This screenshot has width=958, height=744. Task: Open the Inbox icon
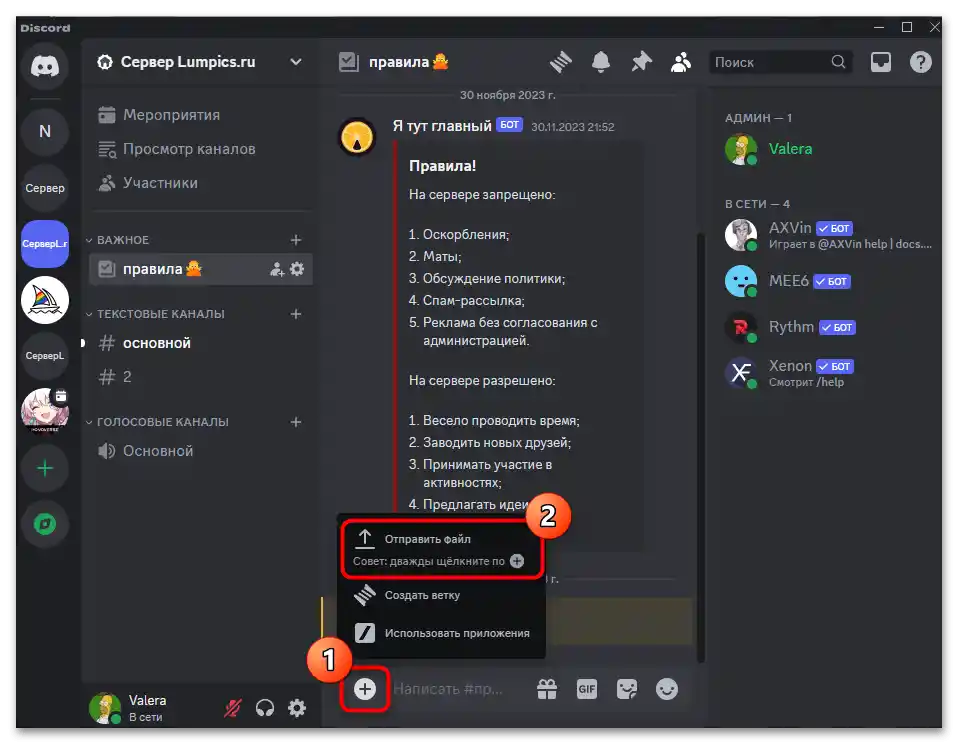point(880,62)
